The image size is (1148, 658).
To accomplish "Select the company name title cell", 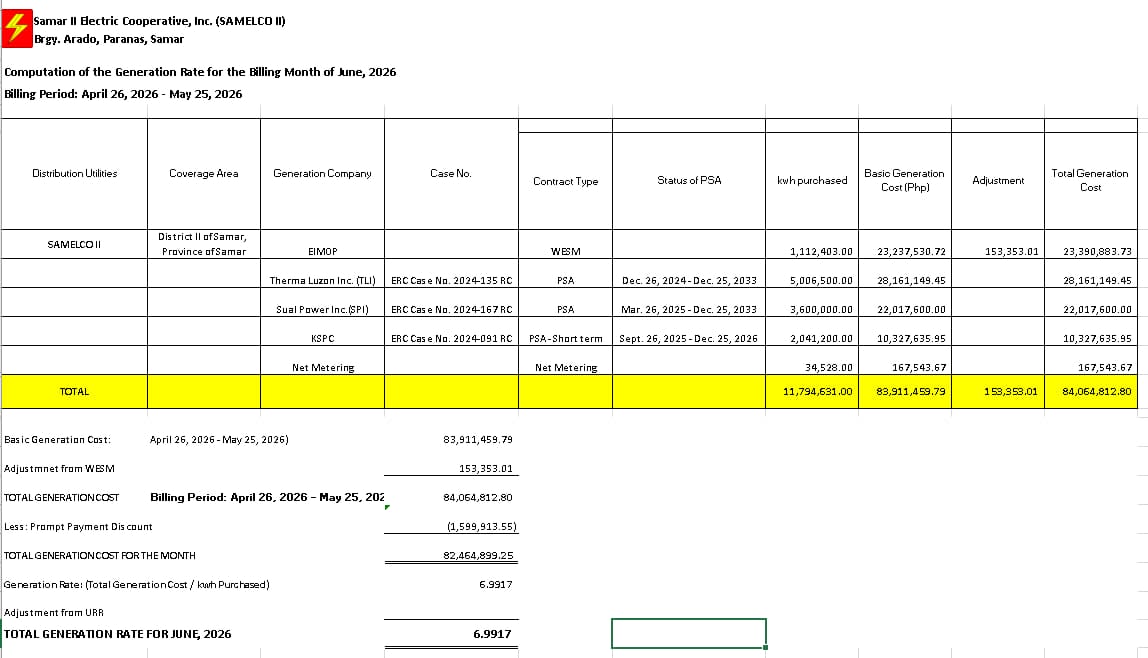I will 160,21.
